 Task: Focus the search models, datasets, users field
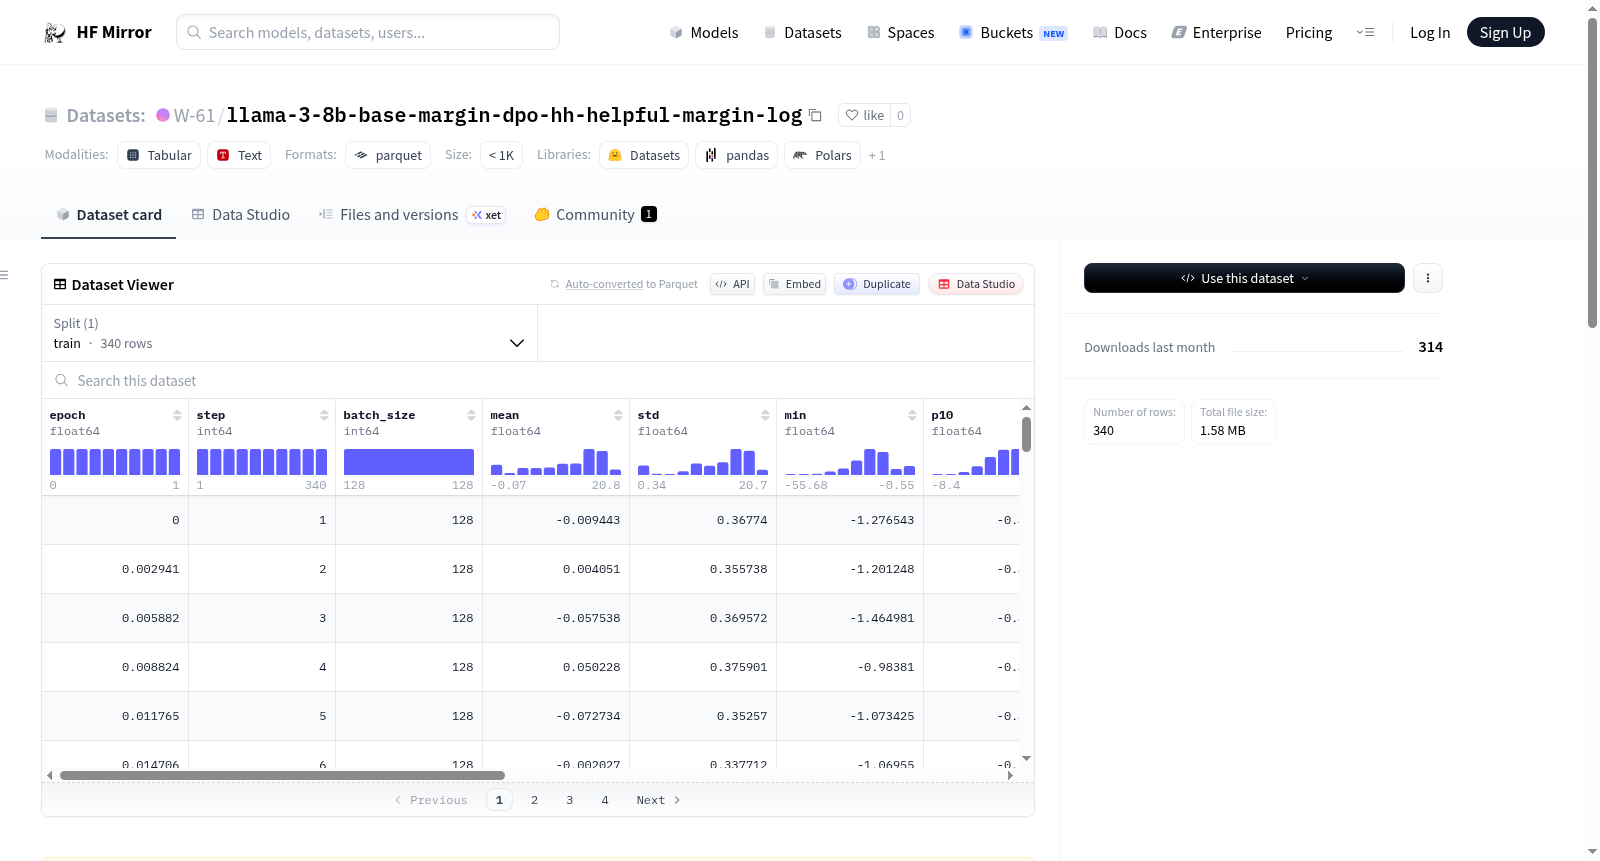(x=368, y=32)
